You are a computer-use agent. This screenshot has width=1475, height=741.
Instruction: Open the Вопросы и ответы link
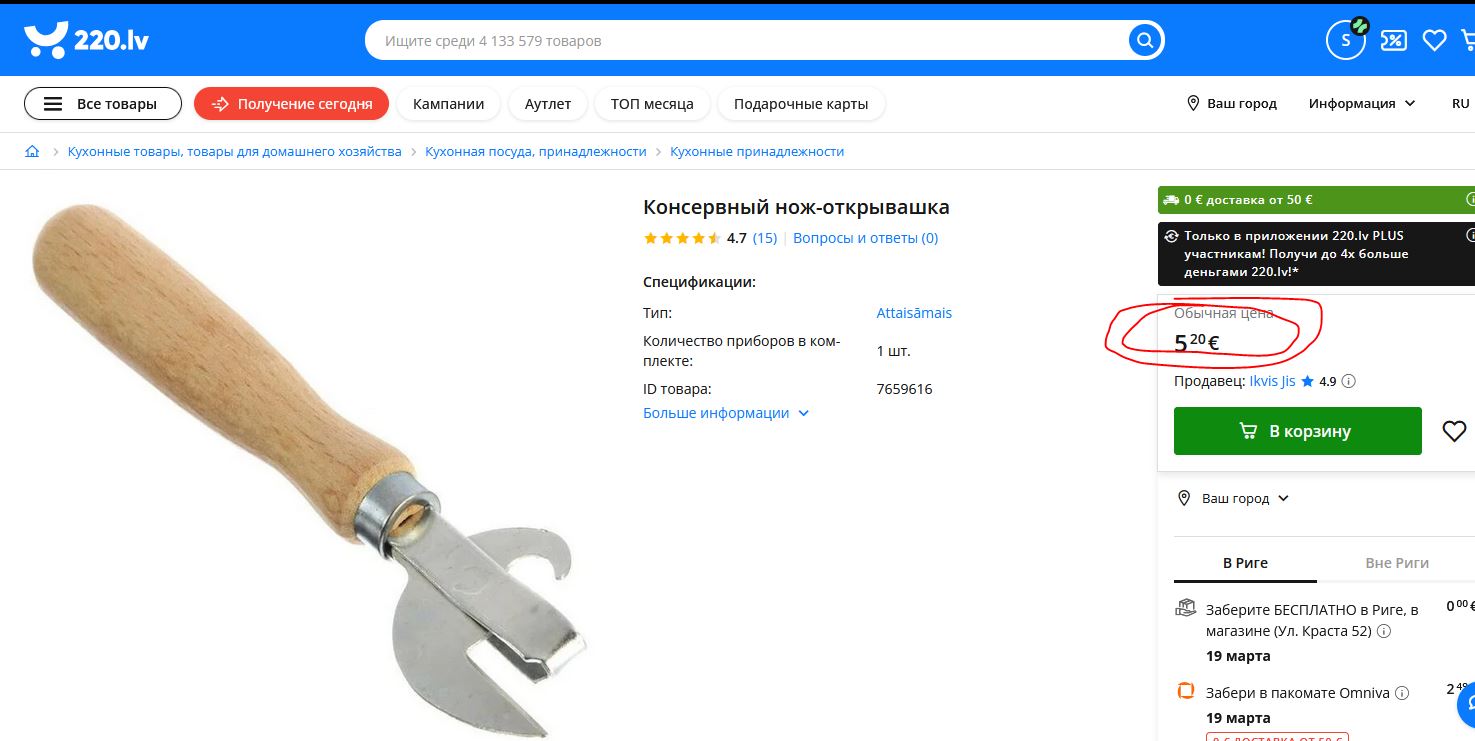865,238
